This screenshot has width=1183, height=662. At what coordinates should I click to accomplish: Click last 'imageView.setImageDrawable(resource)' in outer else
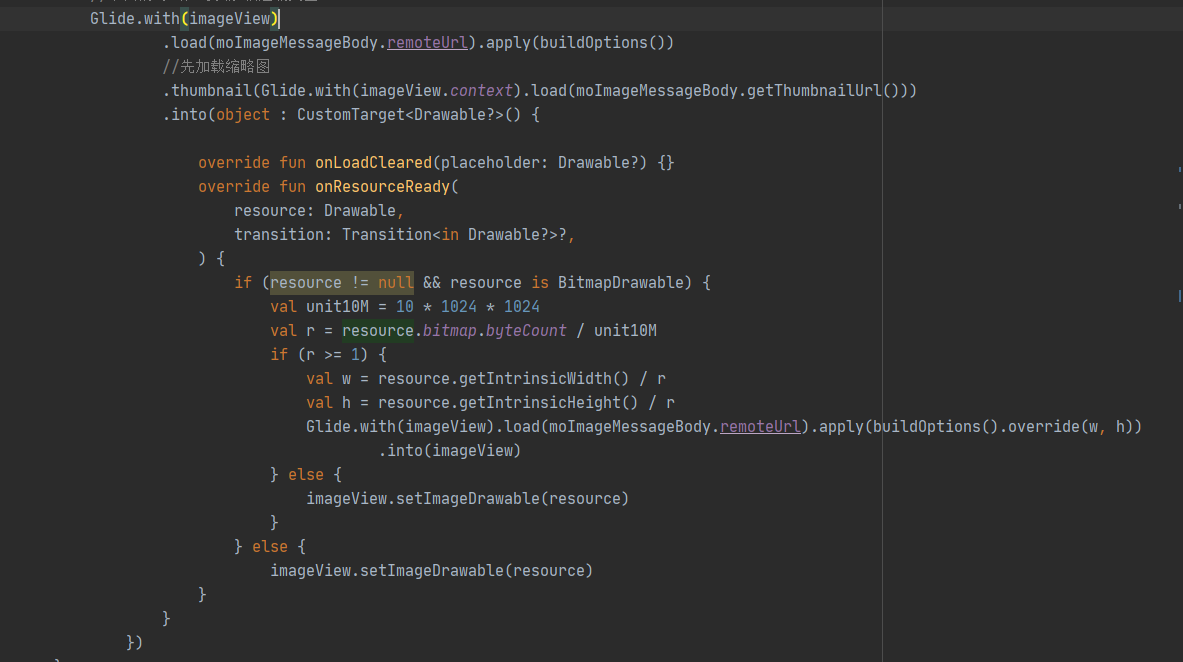pos(432,571)
